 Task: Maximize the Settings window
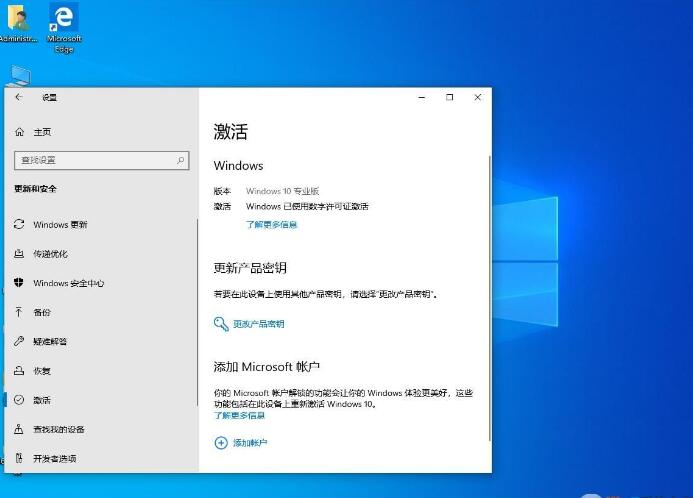(x=449, y=97)
